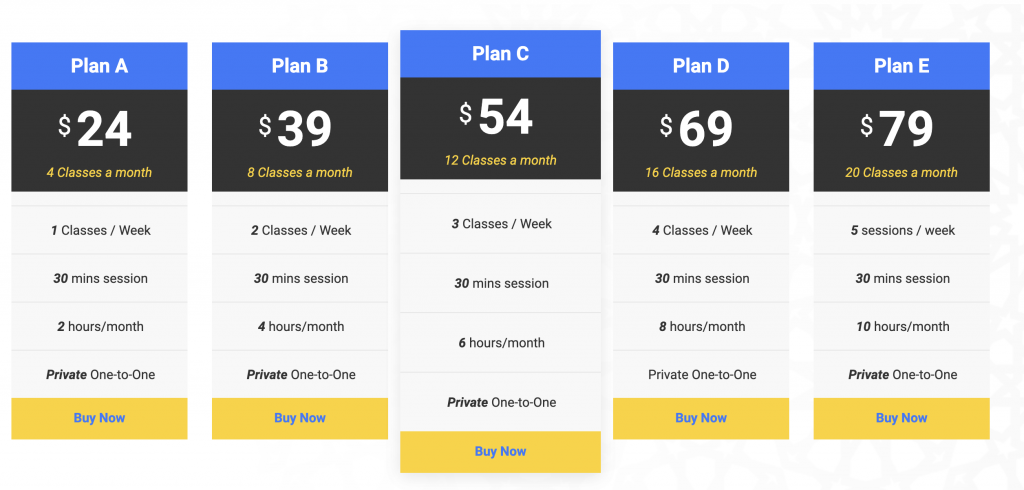
Task: Select the Plan C header
Action: [x=500, y=54]
